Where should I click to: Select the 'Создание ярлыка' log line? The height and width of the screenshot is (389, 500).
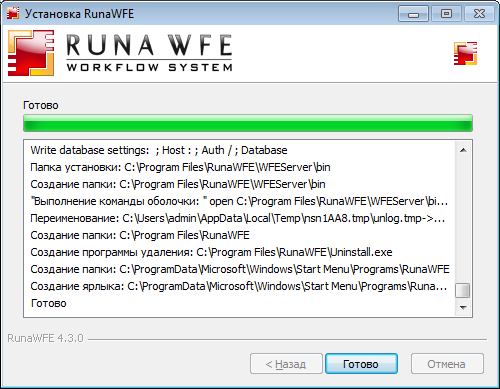click(239, 286)
